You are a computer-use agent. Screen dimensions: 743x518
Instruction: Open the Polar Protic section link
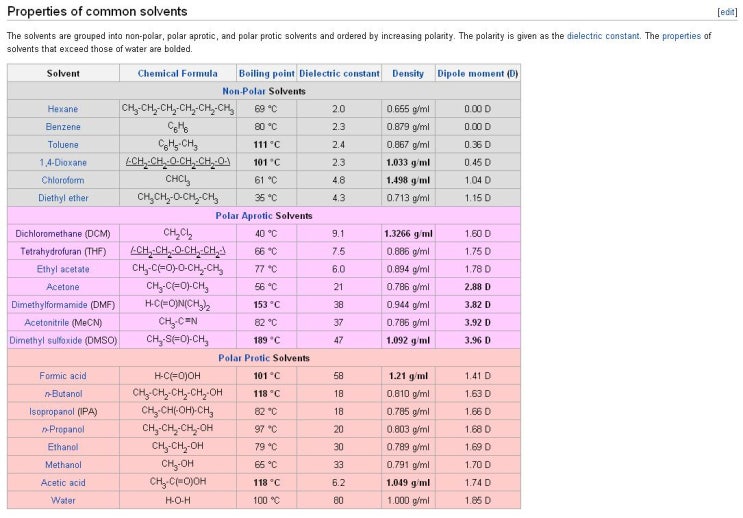pyautogui.click(x=244, y=358)
